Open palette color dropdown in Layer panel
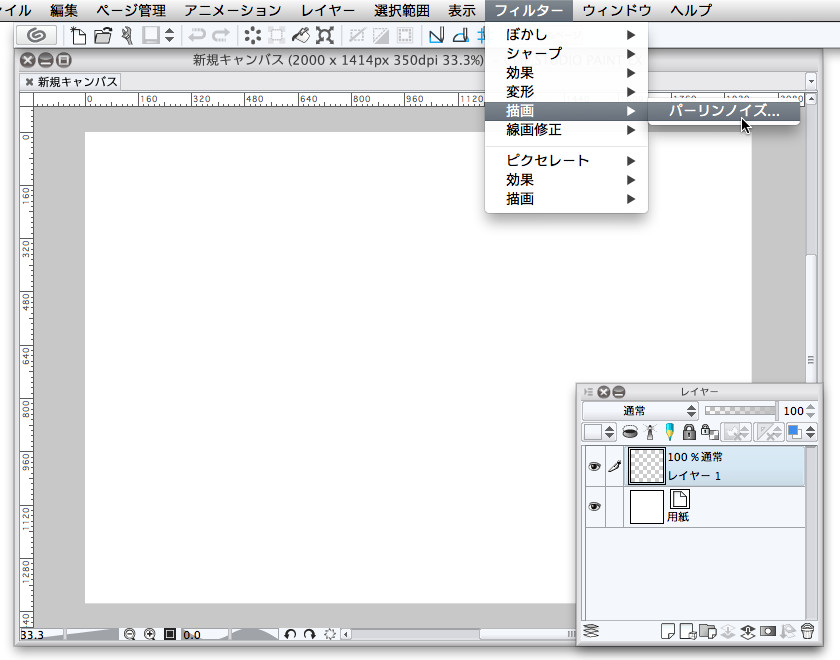The height and width of the screenshot is (660, 840). pos(599,432)
